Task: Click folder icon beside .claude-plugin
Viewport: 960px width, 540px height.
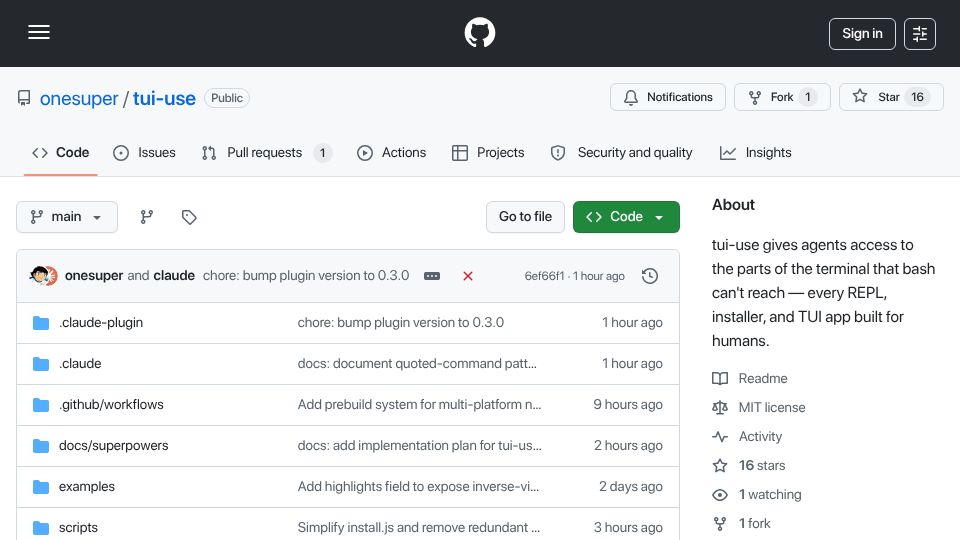Action: click(x=40, y=323)
